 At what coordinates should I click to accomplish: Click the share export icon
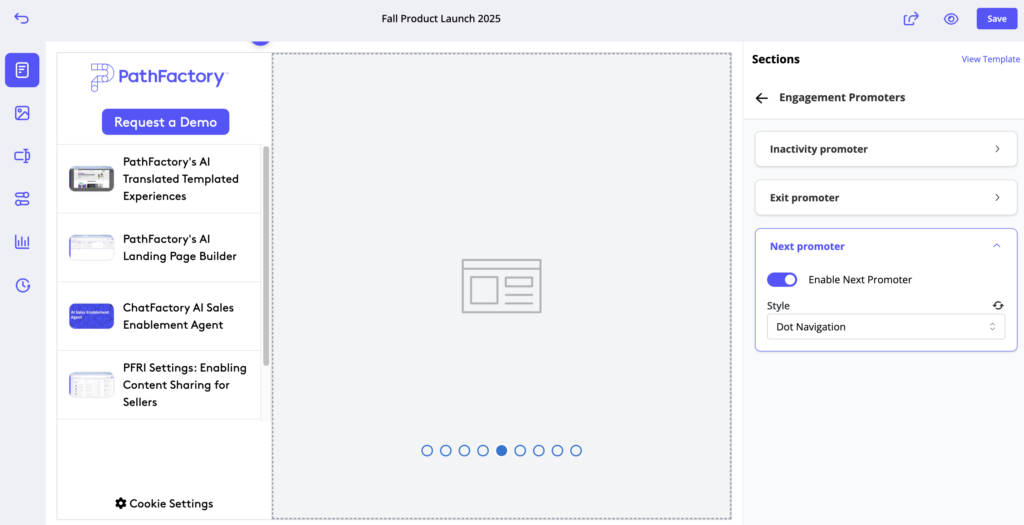[x=911, y=19]
